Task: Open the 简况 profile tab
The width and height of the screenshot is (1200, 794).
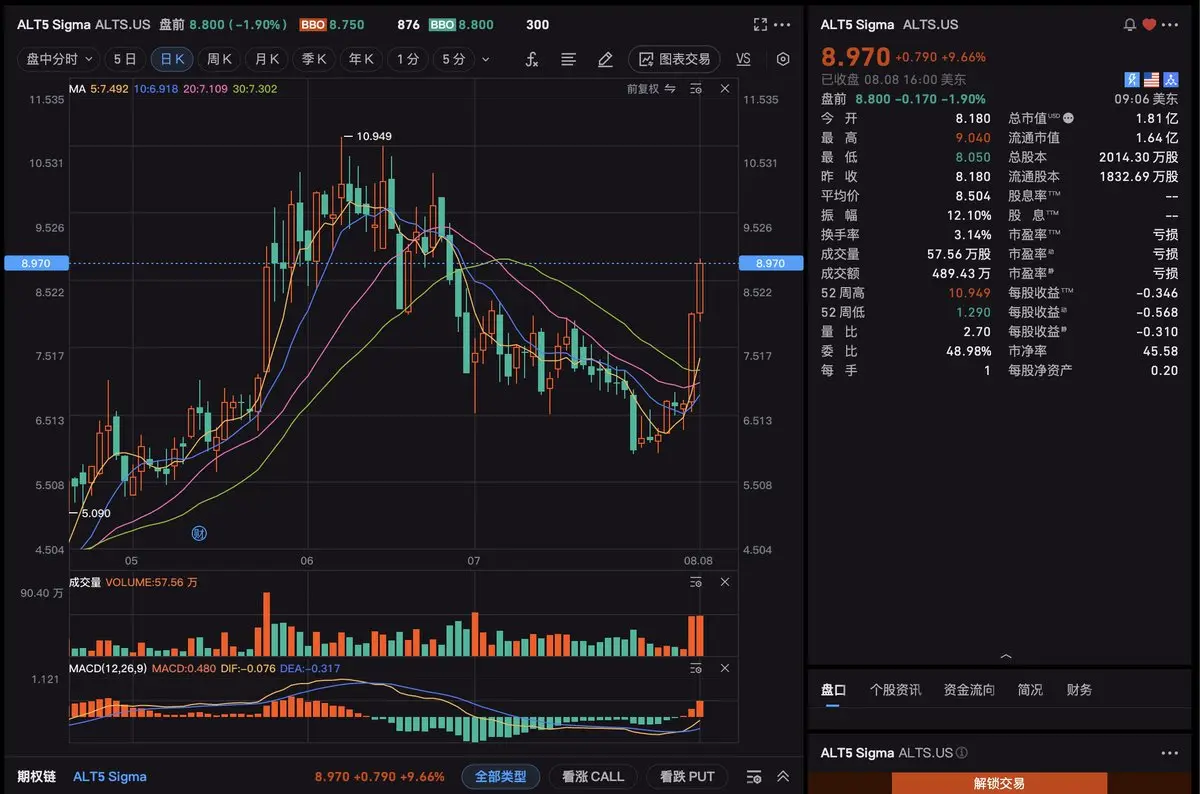Action: pos(1030,690)
